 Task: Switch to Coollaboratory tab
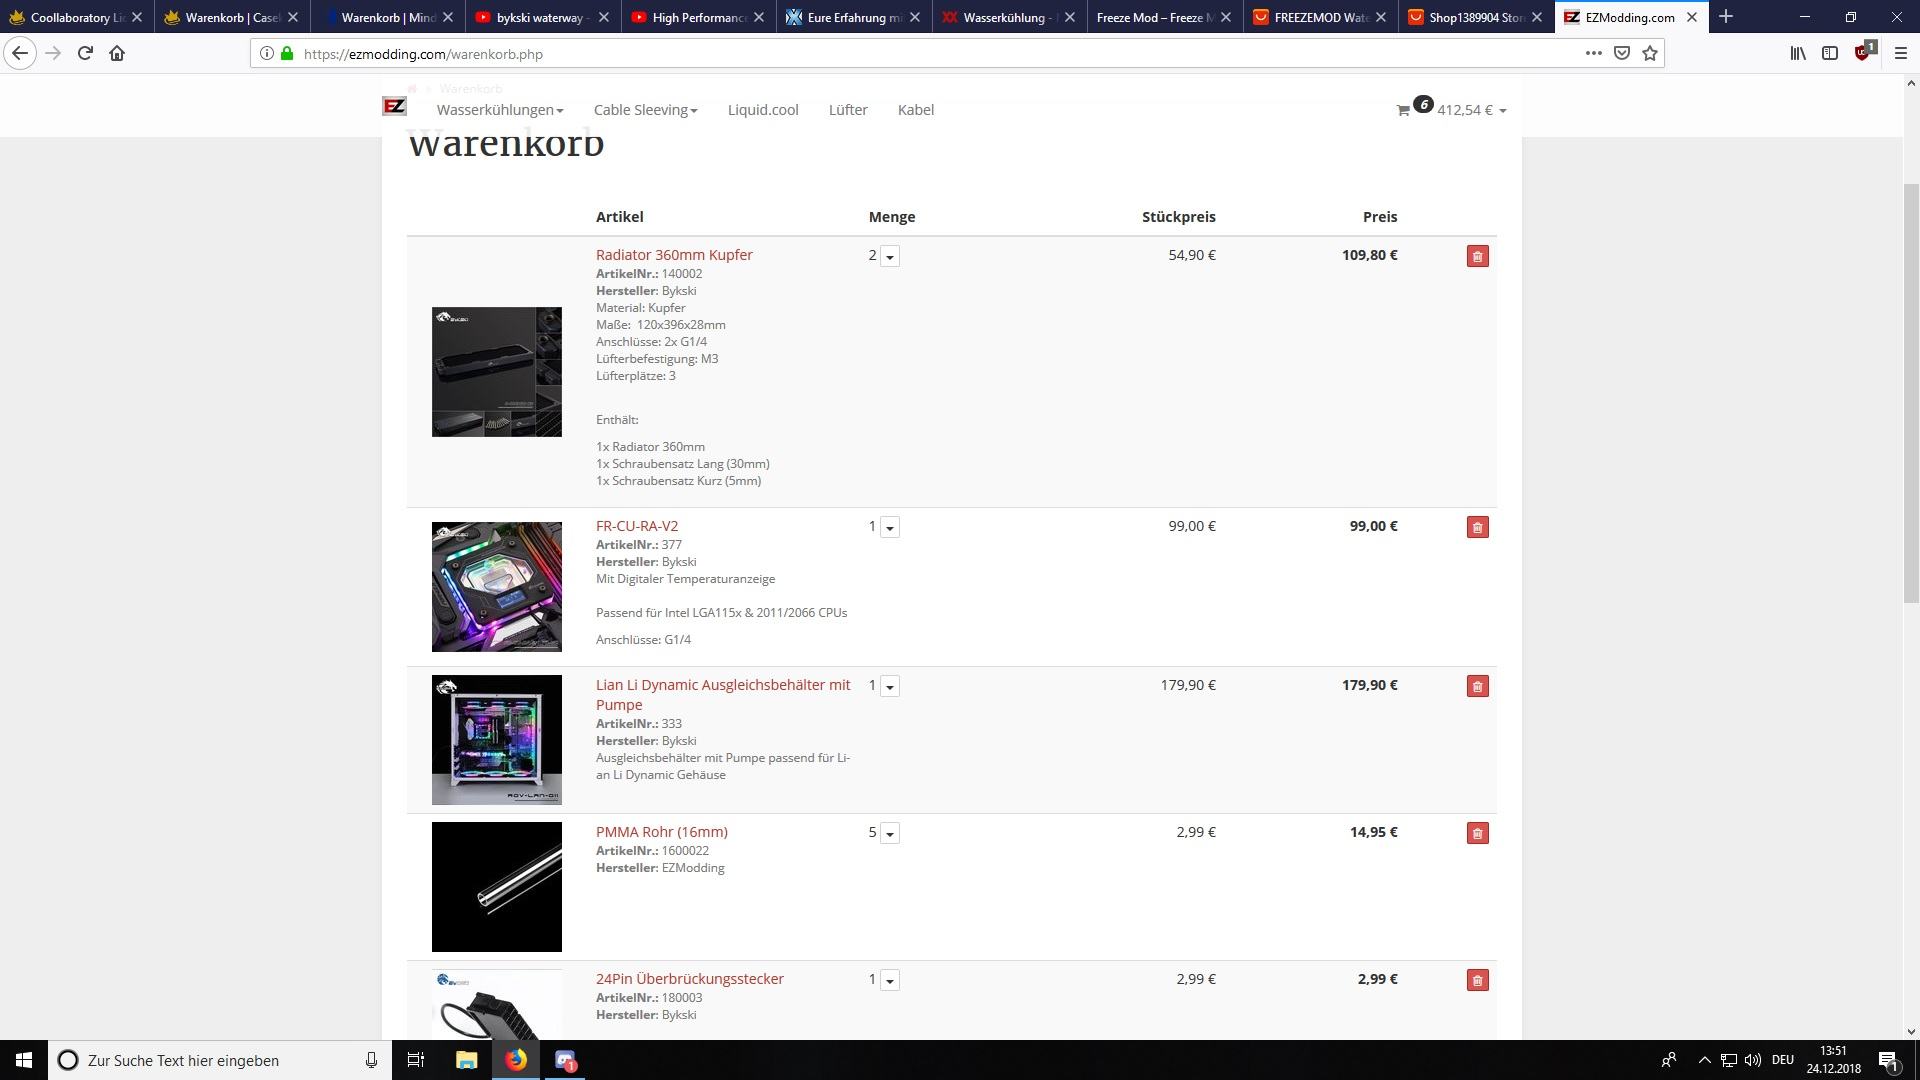pyautogui.click(x=75, y=17)
